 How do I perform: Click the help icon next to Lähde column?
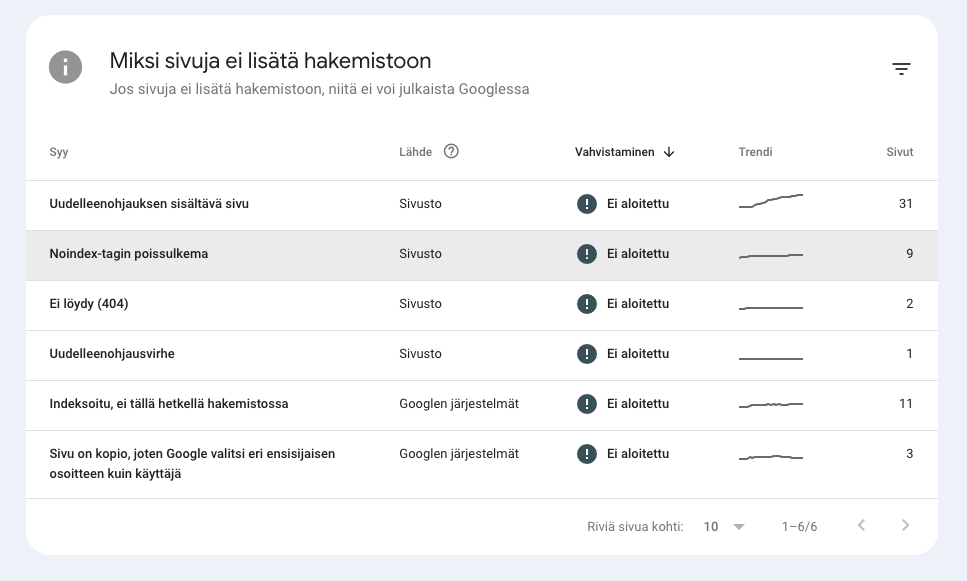click(451, 151)
